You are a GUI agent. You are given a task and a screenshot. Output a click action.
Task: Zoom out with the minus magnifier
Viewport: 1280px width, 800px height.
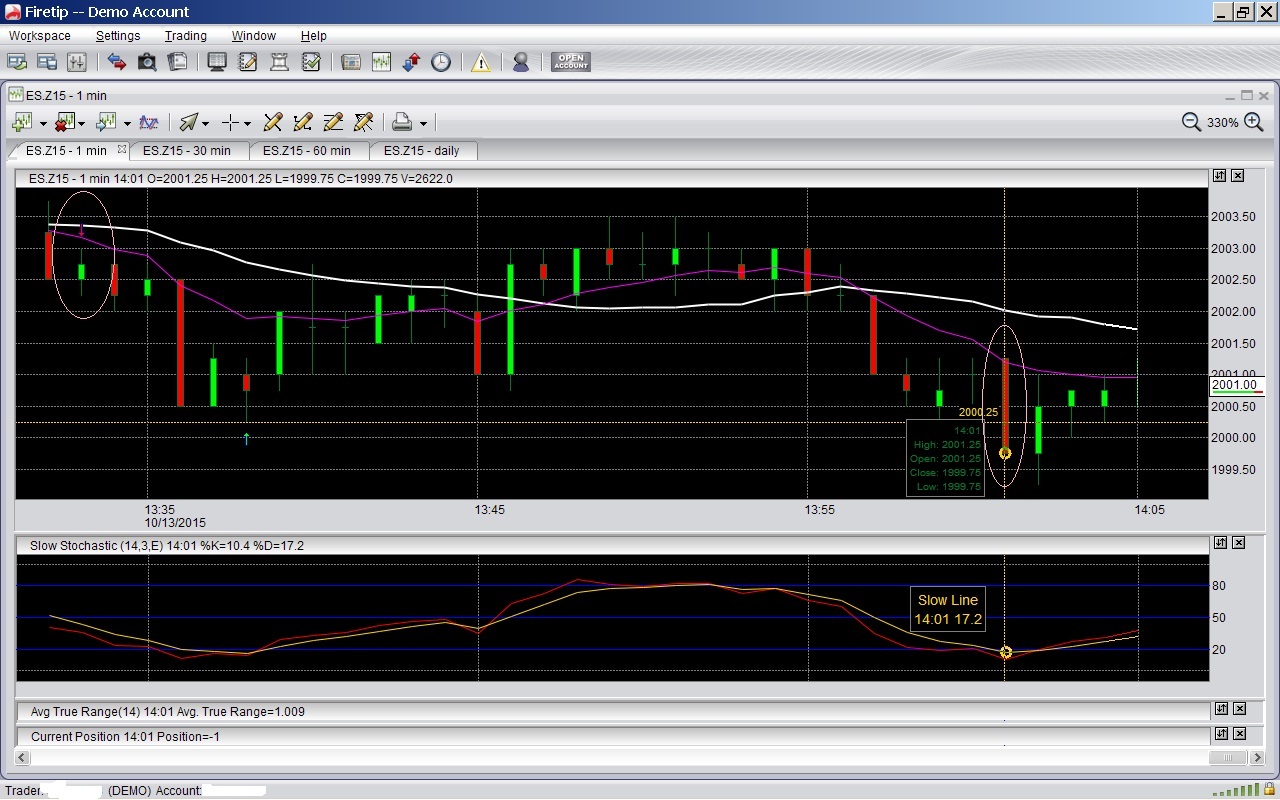coord(1191,122)
